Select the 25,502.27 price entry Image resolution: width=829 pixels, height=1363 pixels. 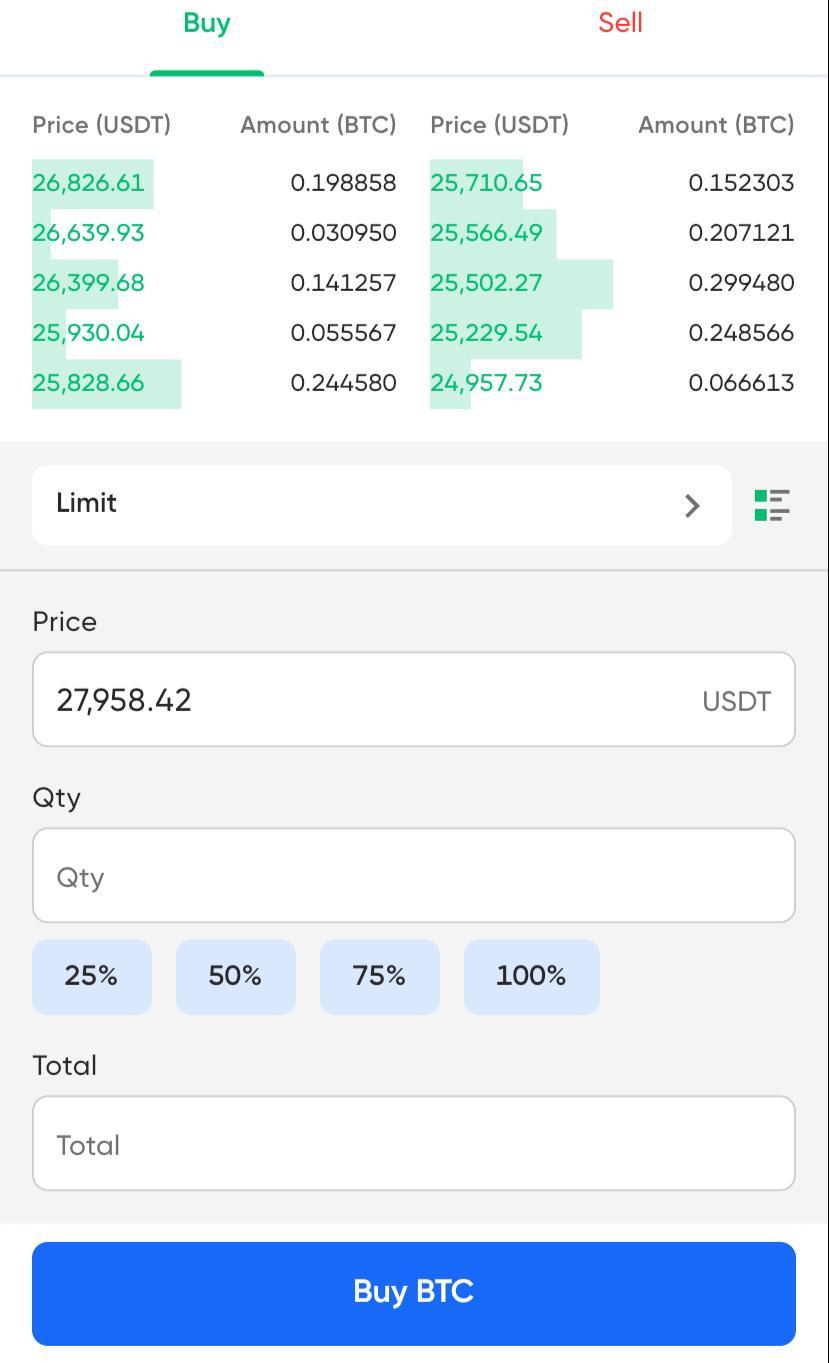coord(486,283)
